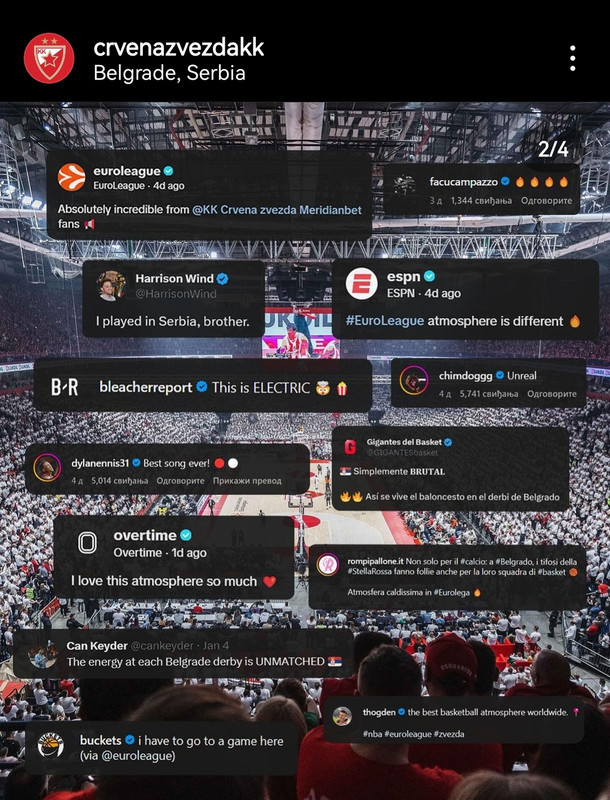Click the chimdoggg profile picture
This screenshot has width=610, height=800.
[414, 380]
